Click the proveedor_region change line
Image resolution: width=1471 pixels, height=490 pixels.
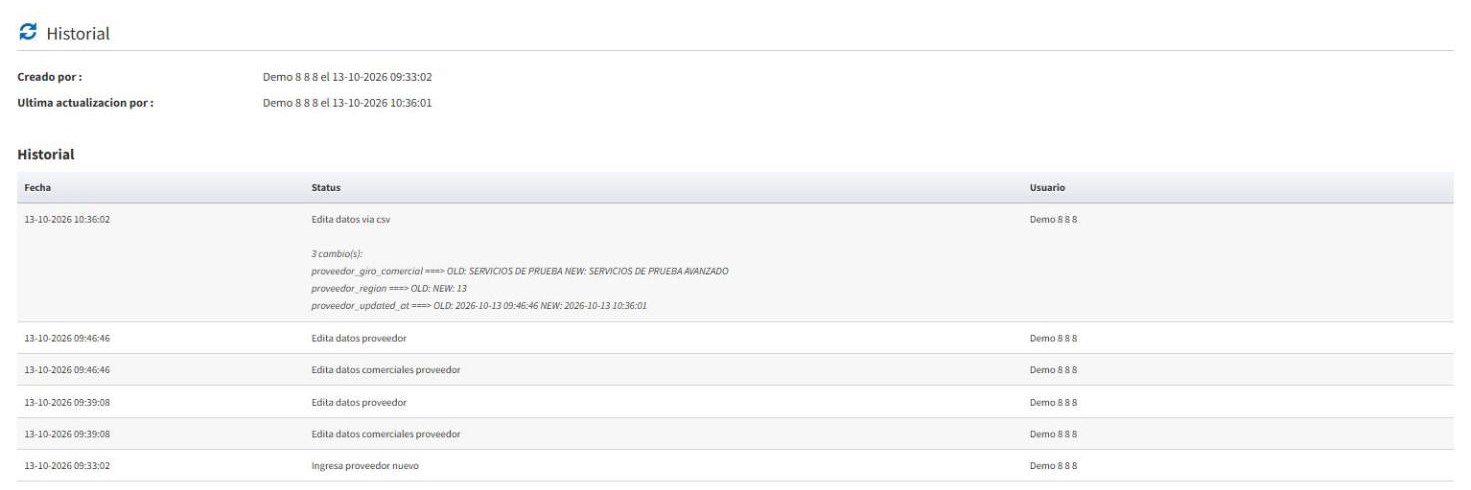pos(389,288)
